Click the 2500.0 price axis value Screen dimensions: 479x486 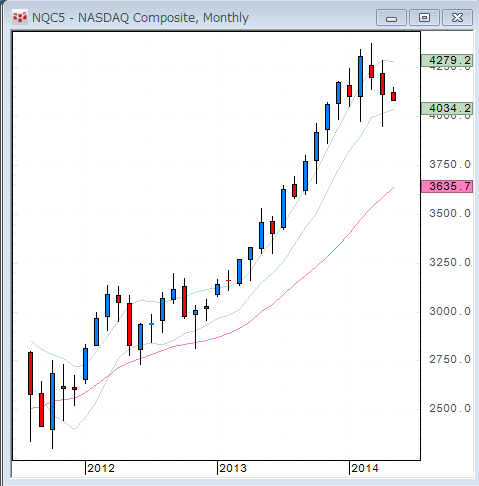(x=450, y=408)
